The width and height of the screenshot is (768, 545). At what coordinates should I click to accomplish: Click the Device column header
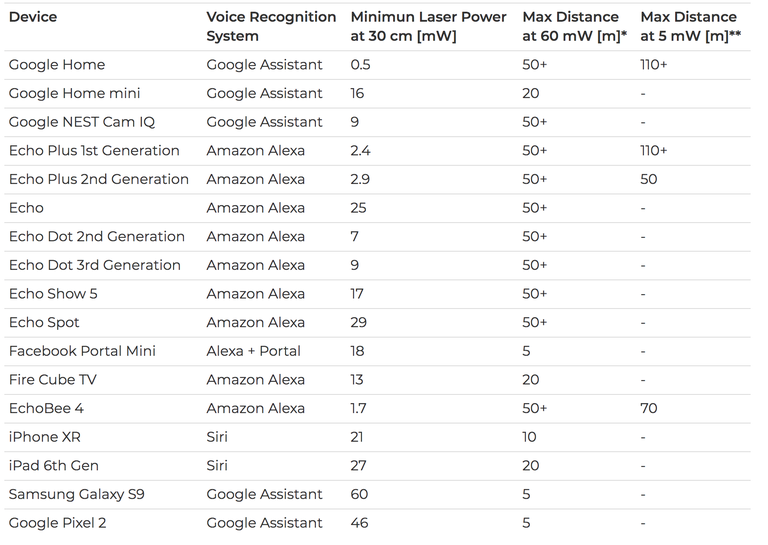click(33, 17)
